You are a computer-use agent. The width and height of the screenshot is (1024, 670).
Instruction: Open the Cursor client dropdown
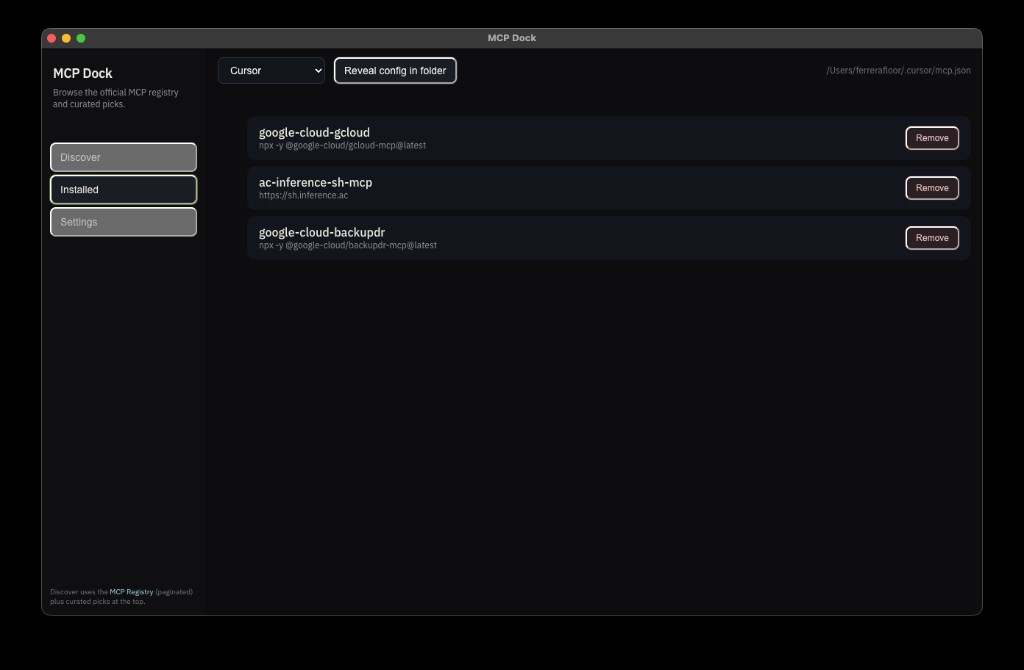pyautogui.click(x=271, y=71)
